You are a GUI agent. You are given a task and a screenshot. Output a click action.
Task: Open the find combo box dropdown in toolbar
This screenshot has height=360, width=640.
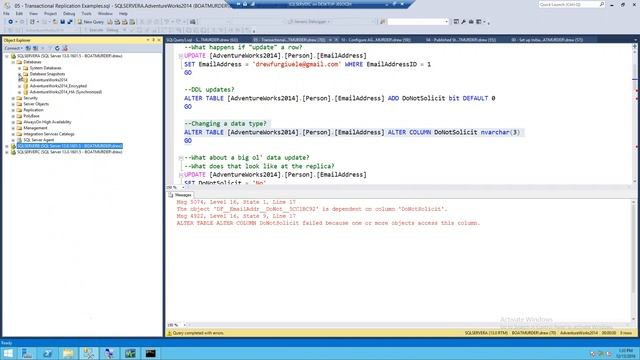(x=446, y=22)
